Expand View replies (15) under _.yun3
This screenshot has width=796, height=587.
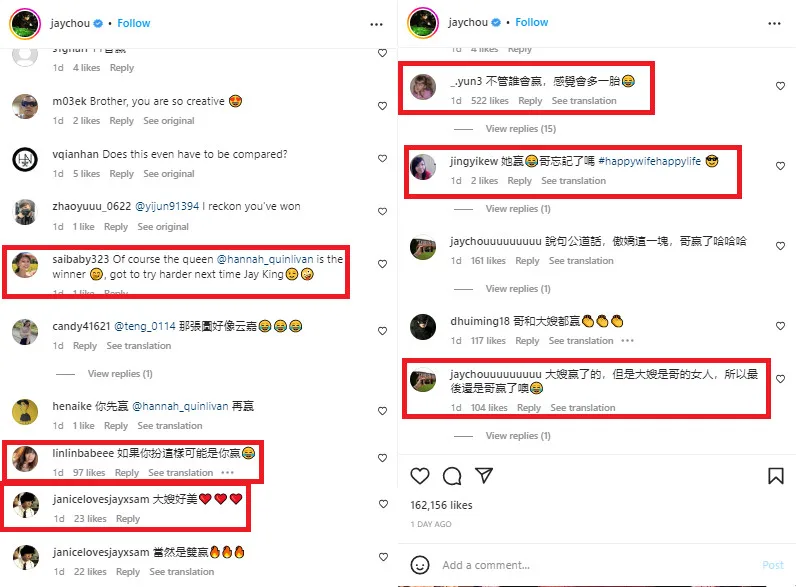(x=520, y=129)
